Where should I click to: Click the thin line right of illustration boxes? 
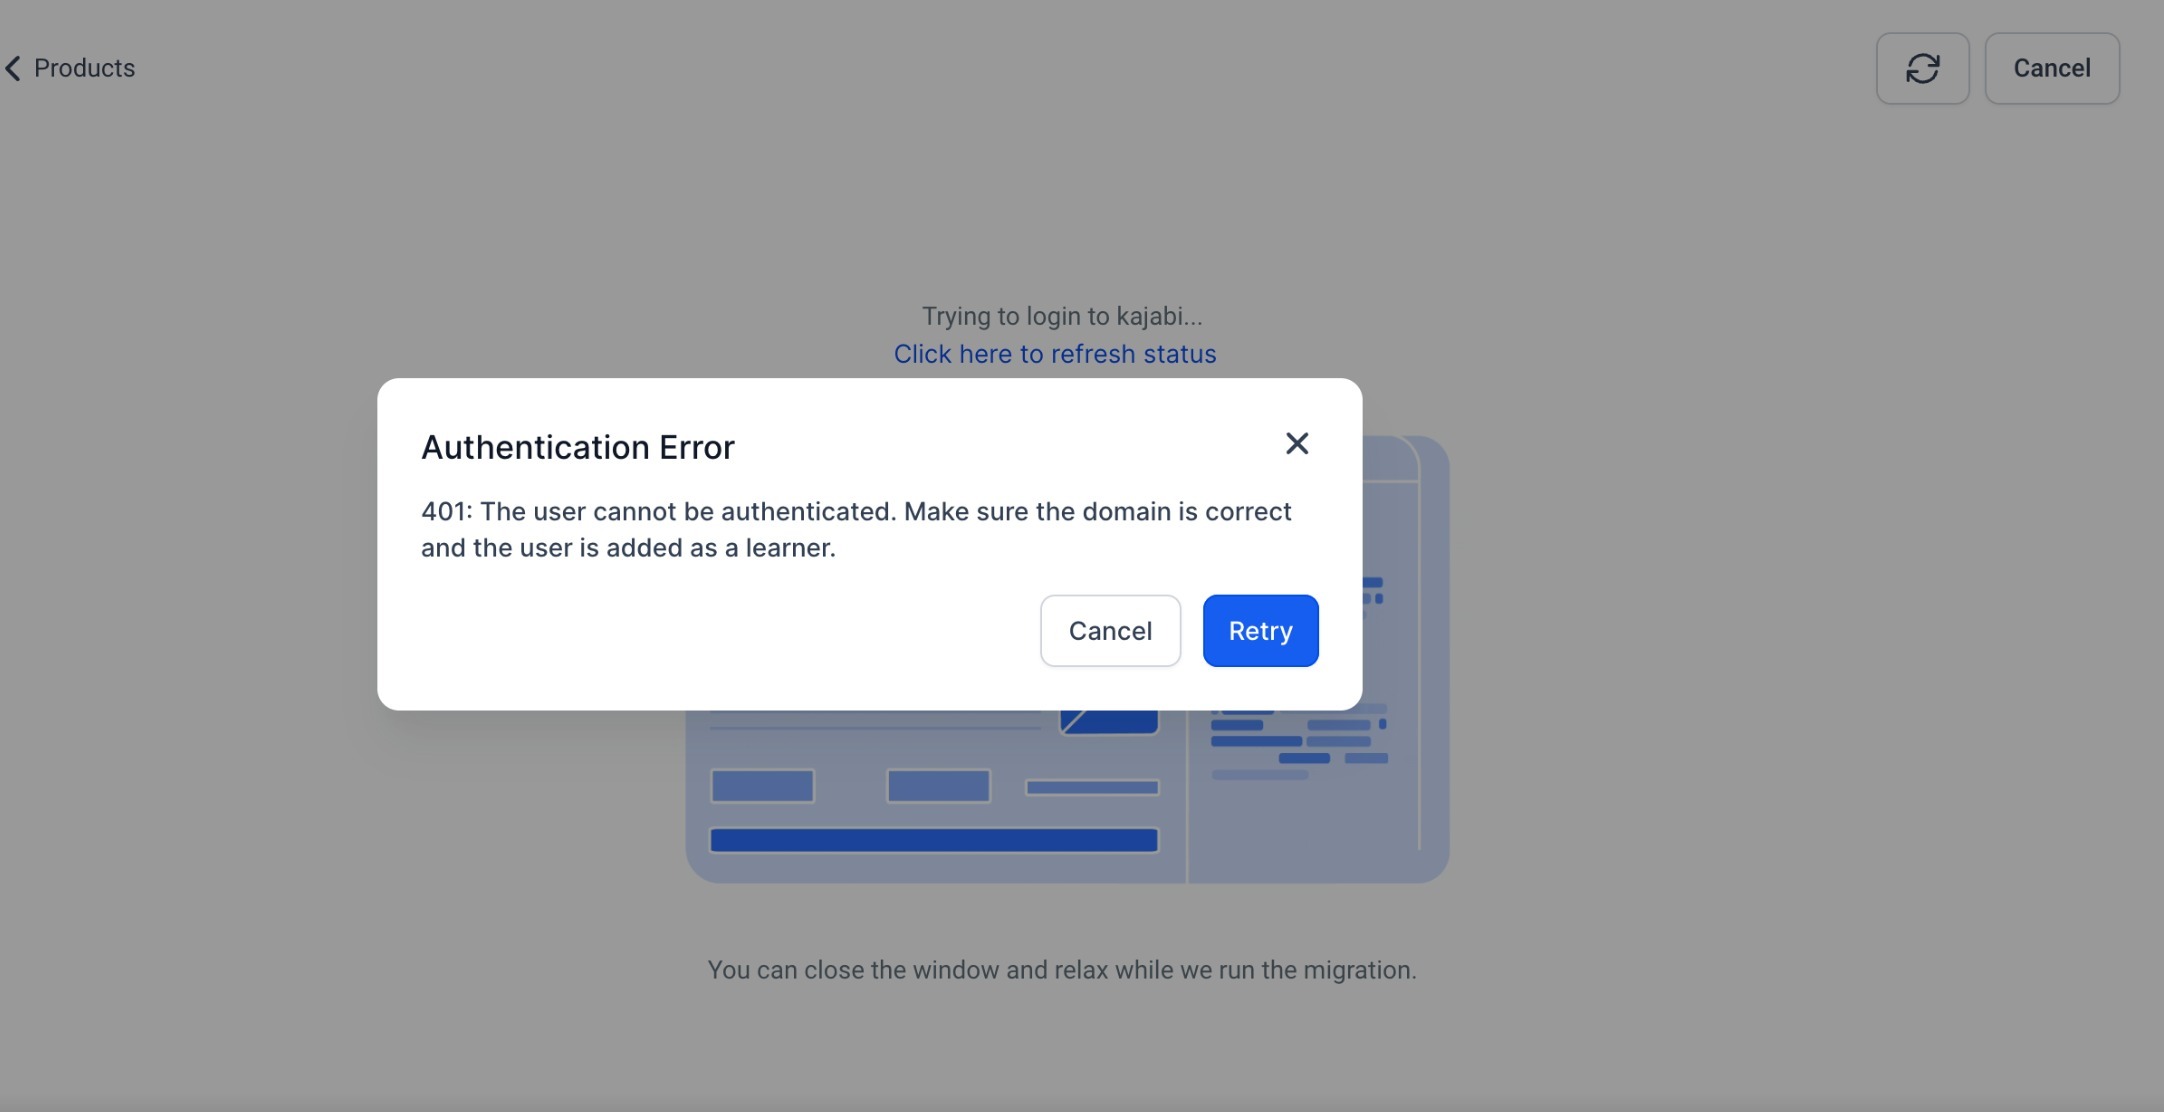point(1091,788)
